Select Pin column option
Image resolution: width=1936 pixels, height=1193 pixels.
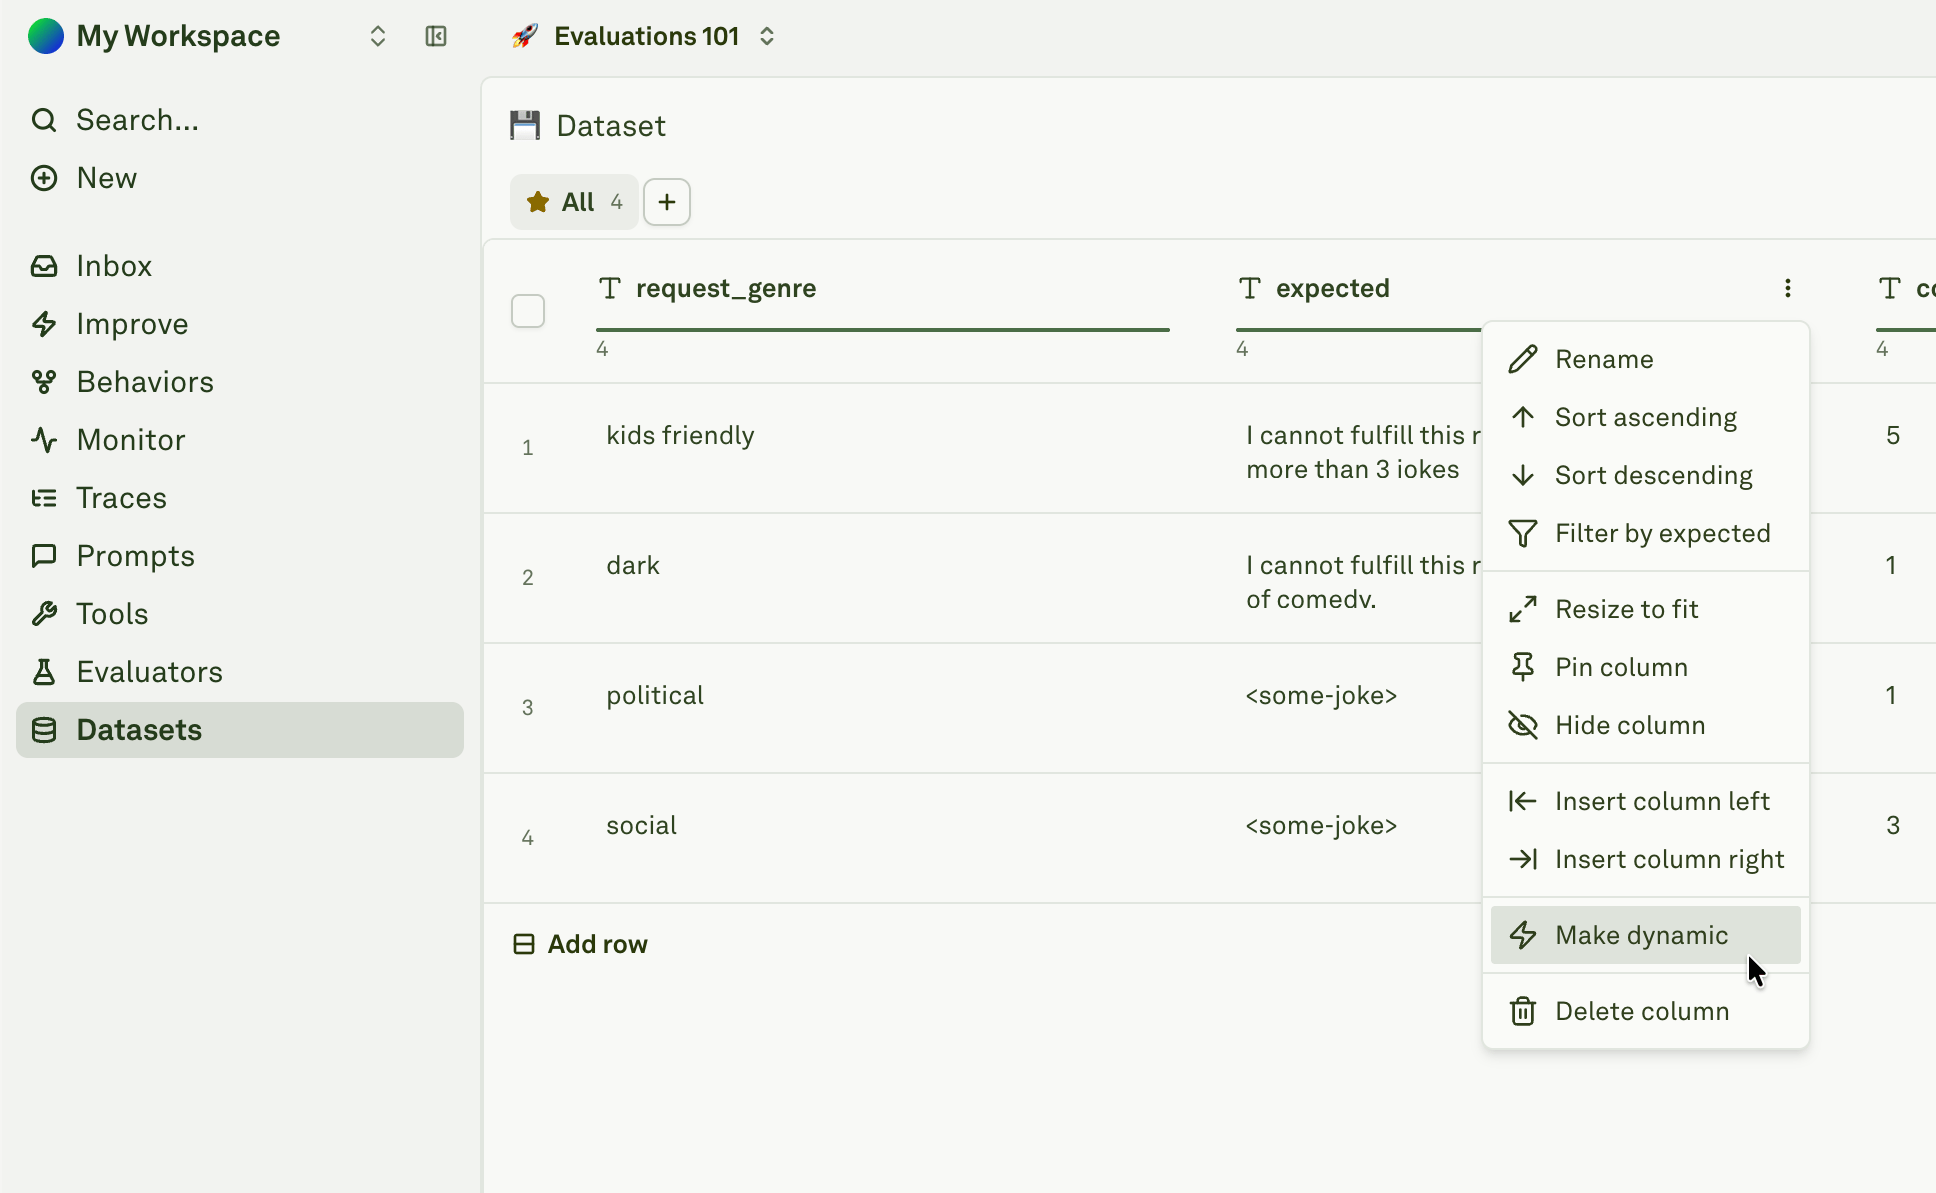1646,667
